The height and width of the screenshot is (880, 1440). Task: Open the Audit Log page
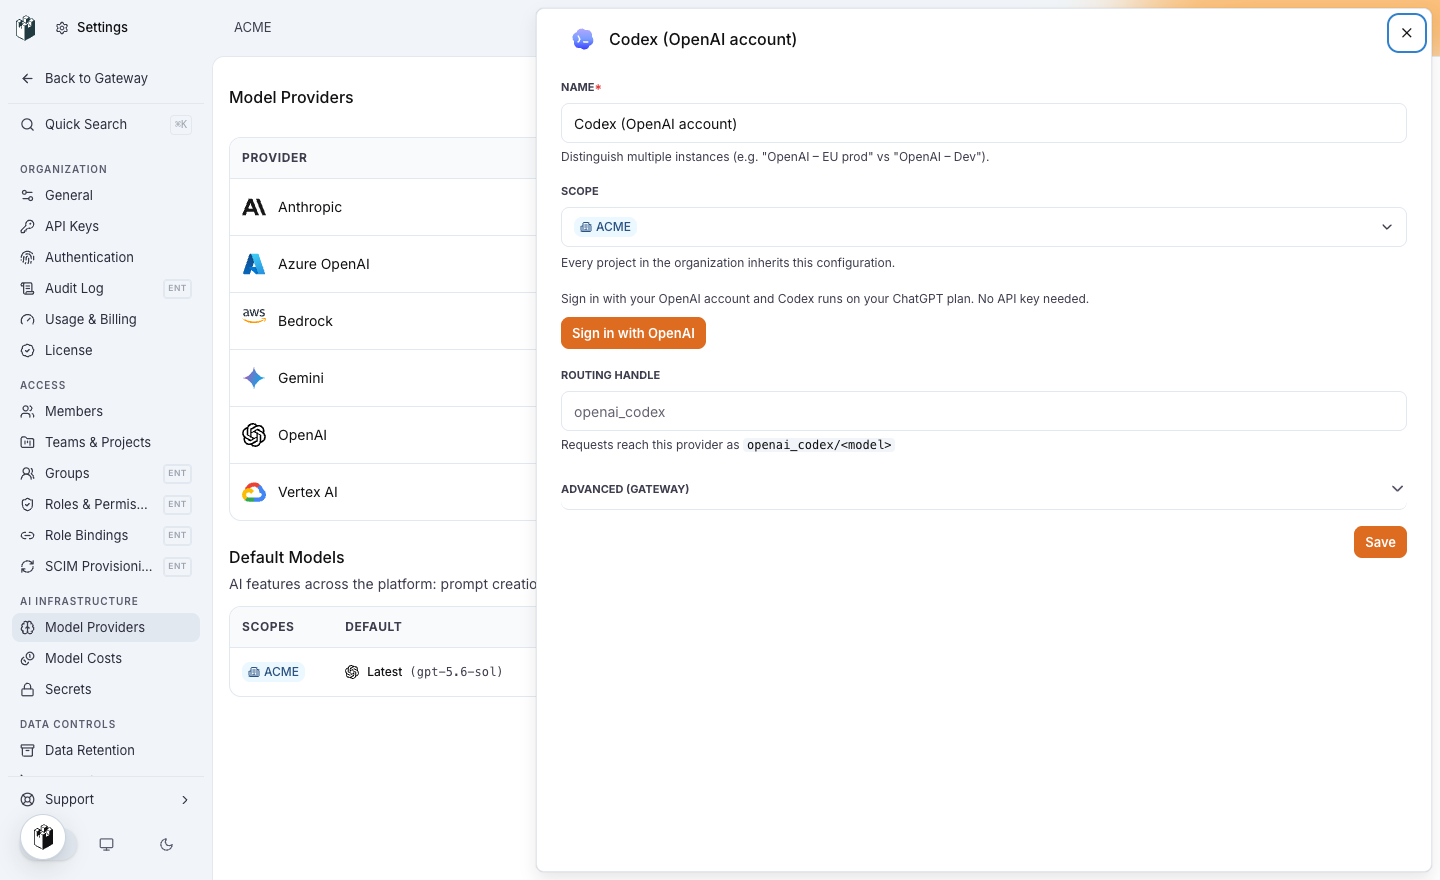[106, 289]
